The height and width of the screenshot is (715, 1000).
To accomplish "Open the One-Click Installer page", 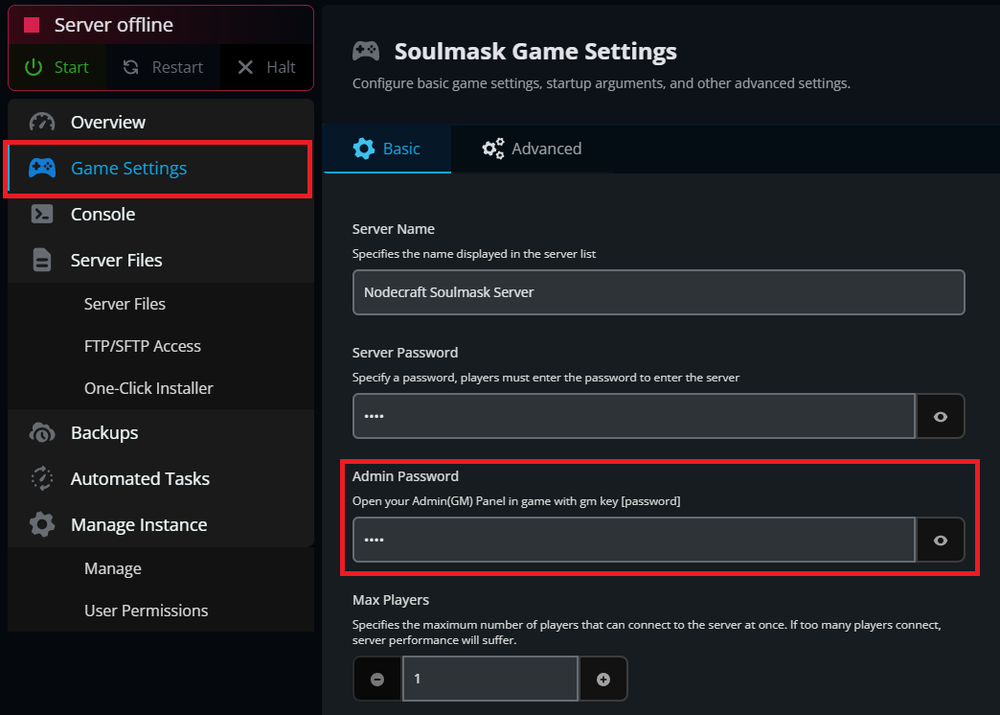I will click(148, 388).
